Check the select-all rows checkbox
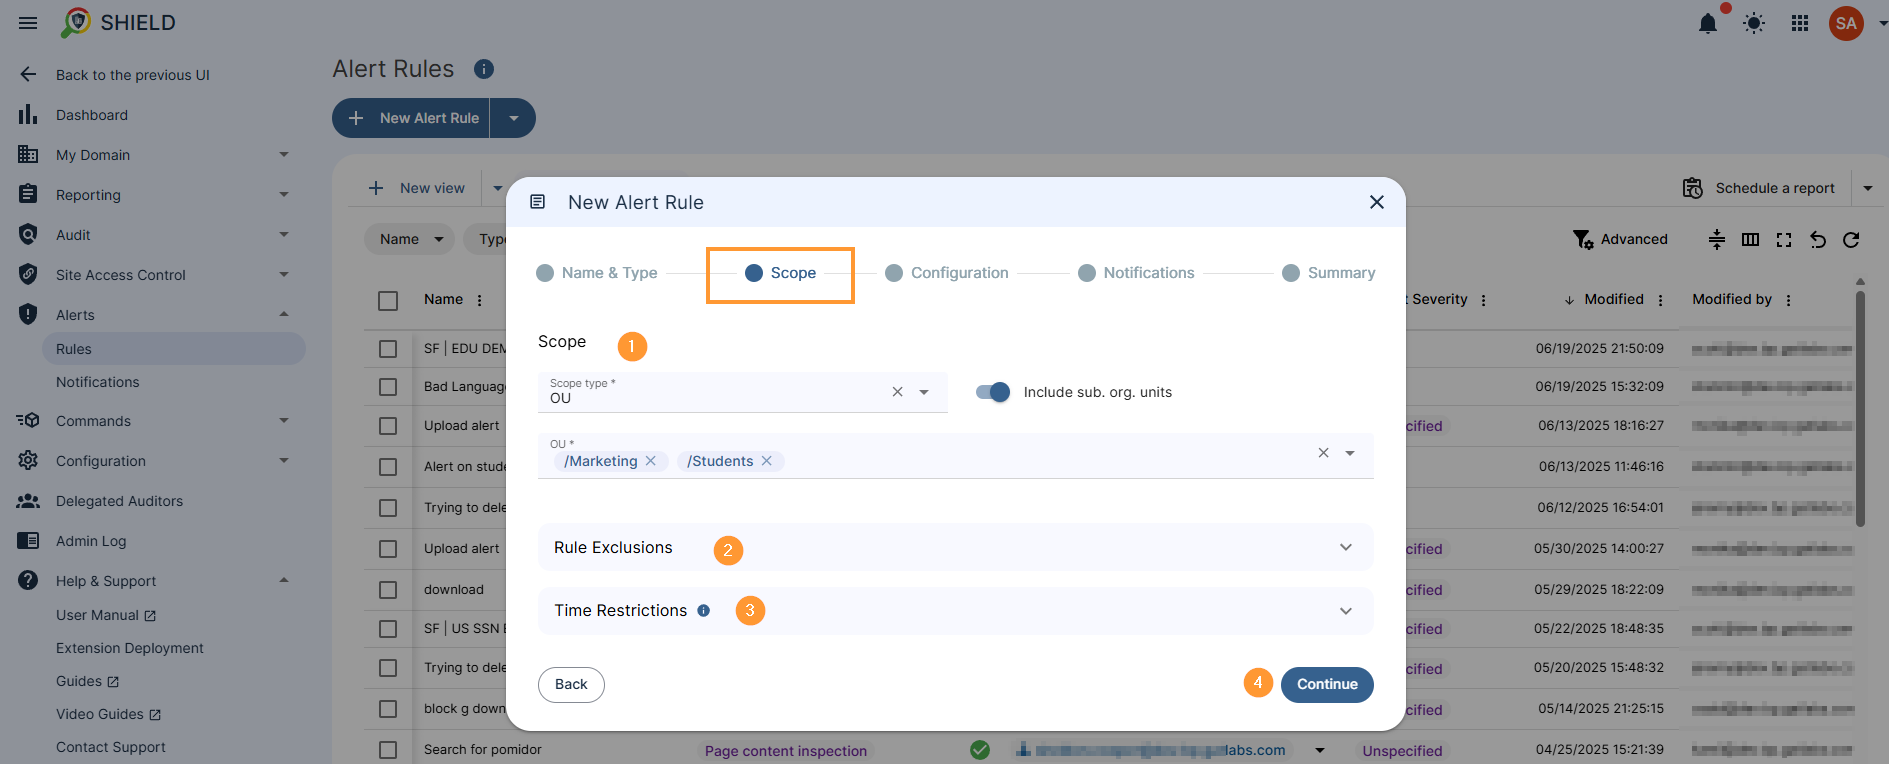This screenshot has height=764, width=1889. tap(388, 300)
